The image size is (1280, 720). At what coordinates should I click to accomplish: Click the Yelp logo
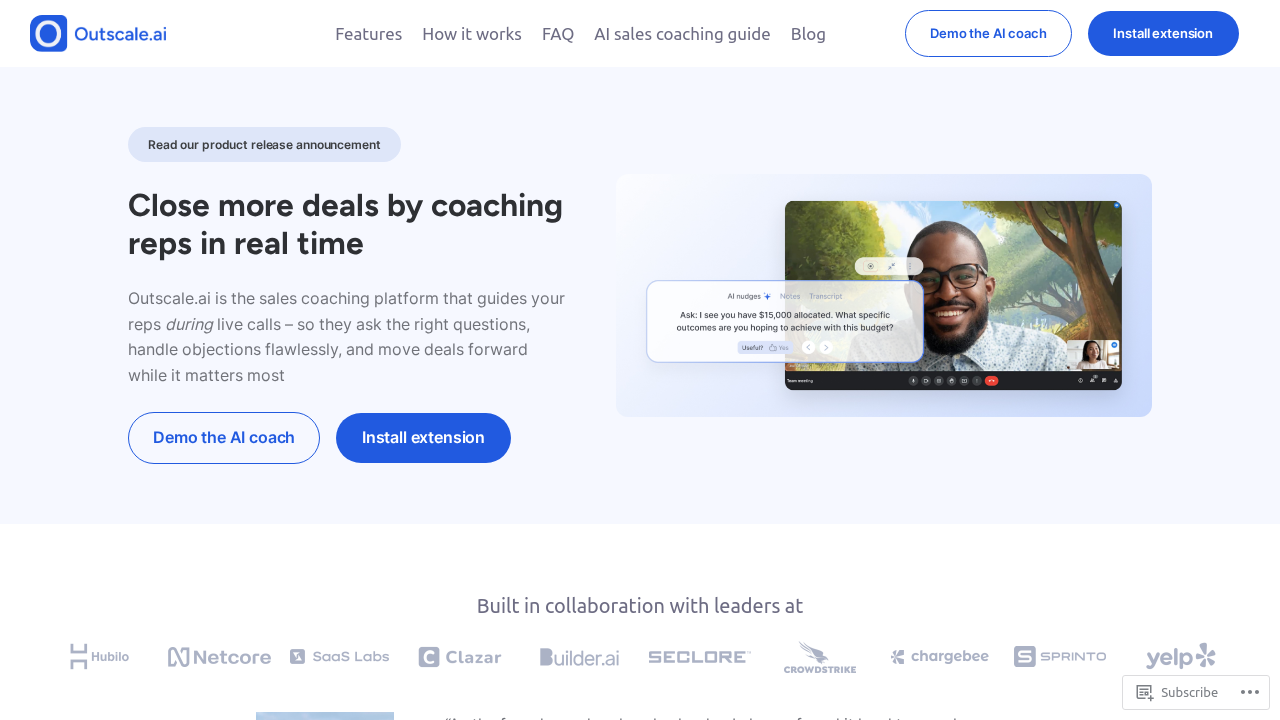pos(1180,657)
